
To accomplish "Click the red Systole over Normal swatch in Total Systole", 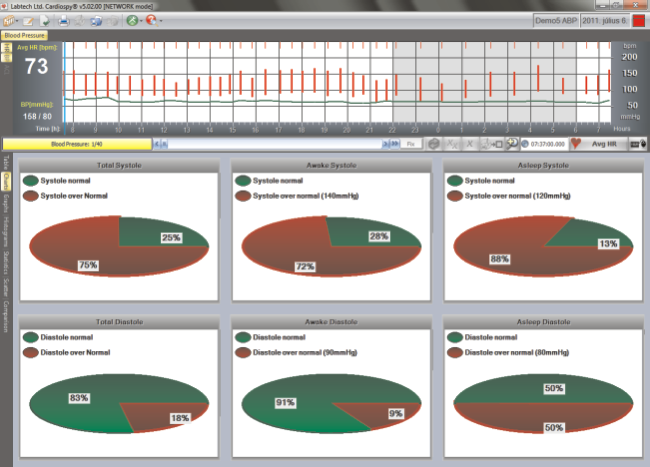I will pyautogui.click(x=31, y=196).
